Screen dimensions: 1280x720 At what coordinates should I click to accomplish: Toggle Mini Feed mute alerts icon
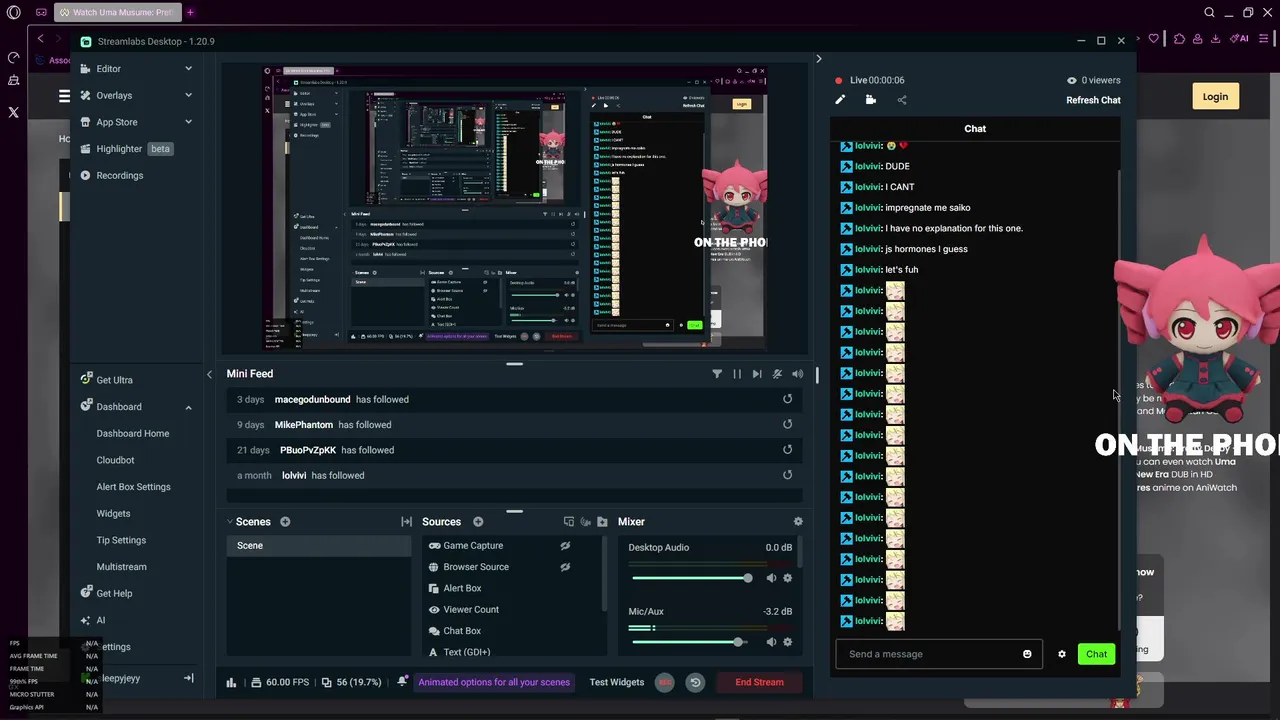[777, 374]
